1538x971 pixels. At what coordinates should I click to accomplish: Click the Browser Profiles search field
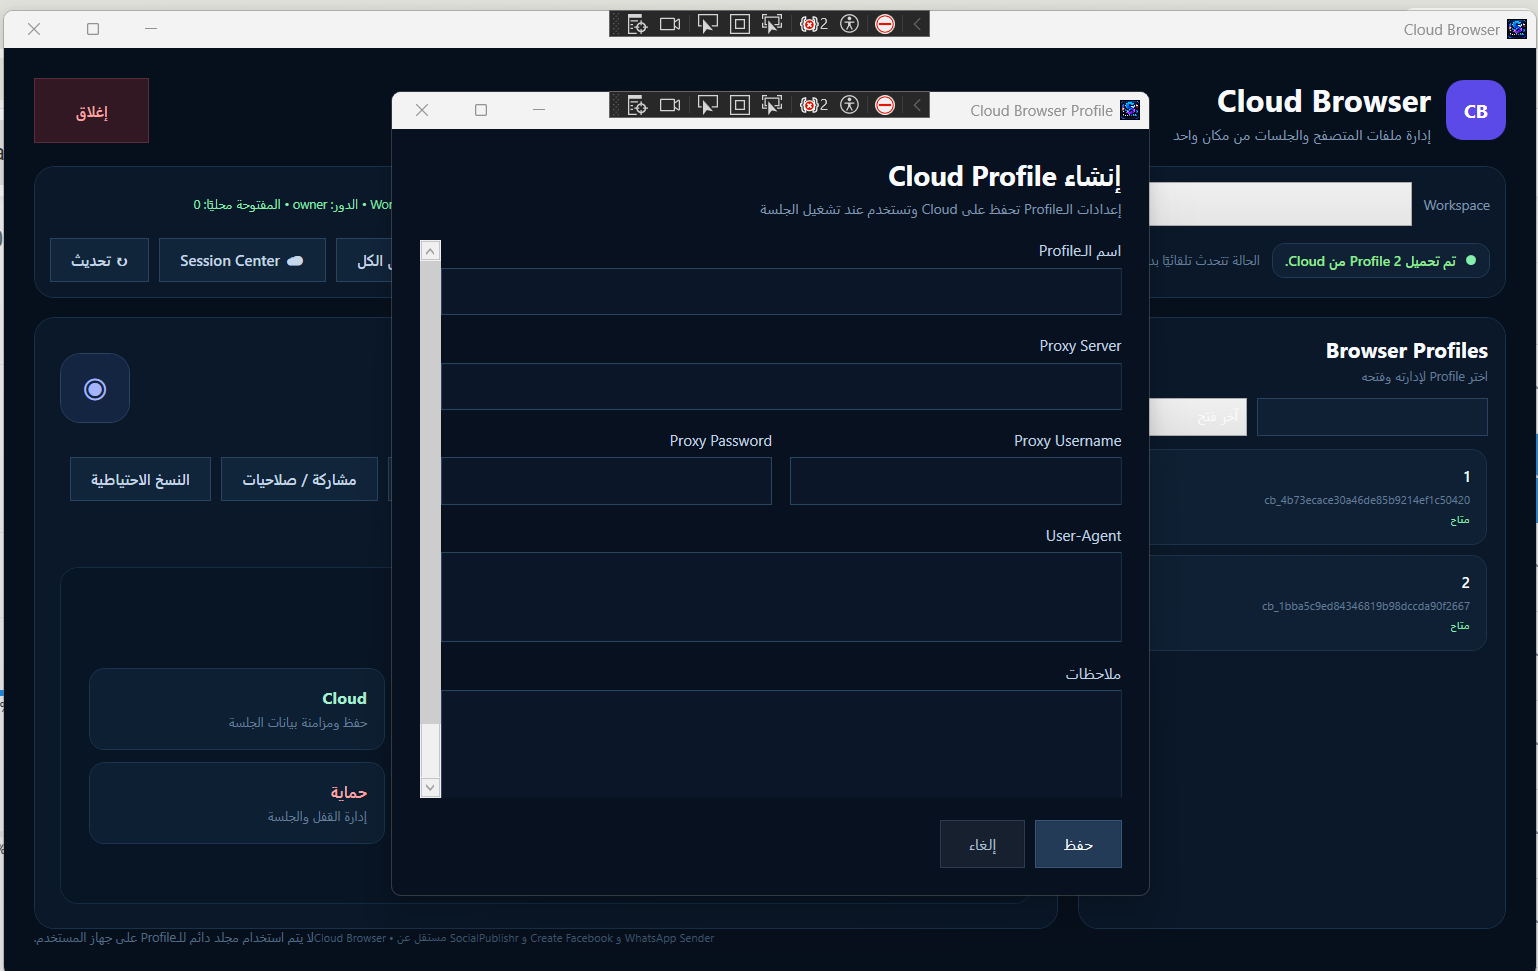[x=1372, y=417]
